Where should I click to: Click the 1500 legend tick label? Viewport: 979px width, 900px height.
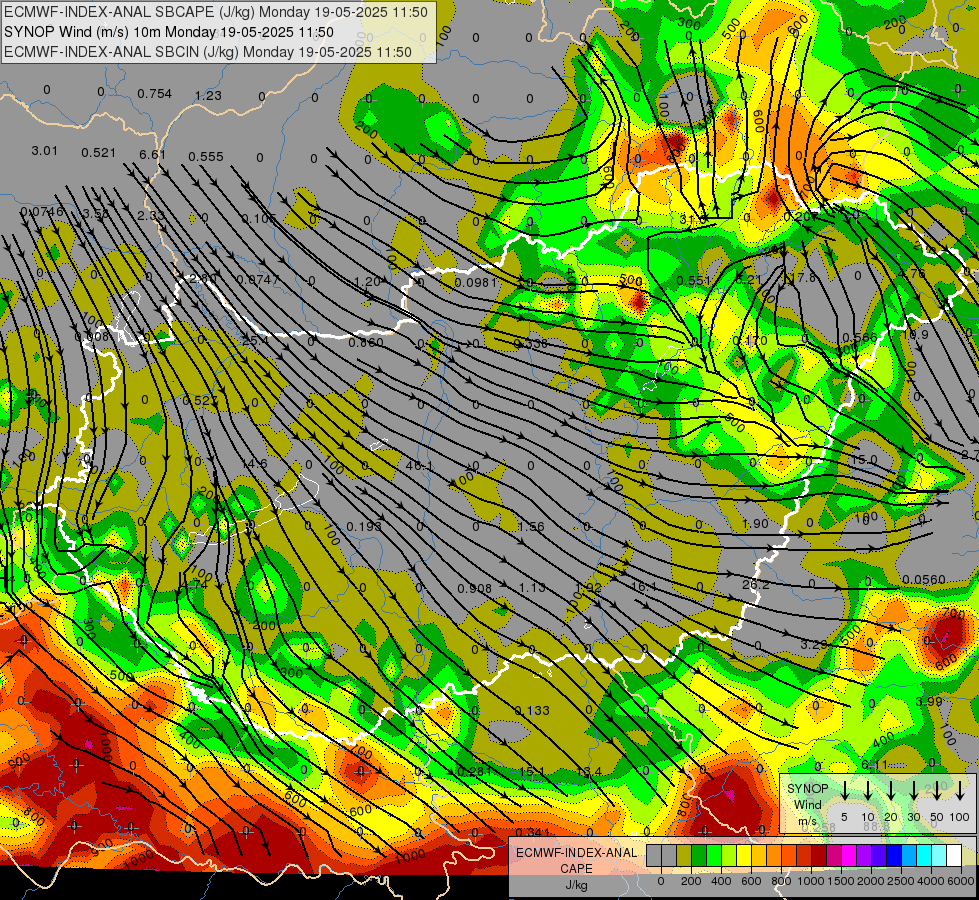841,881
